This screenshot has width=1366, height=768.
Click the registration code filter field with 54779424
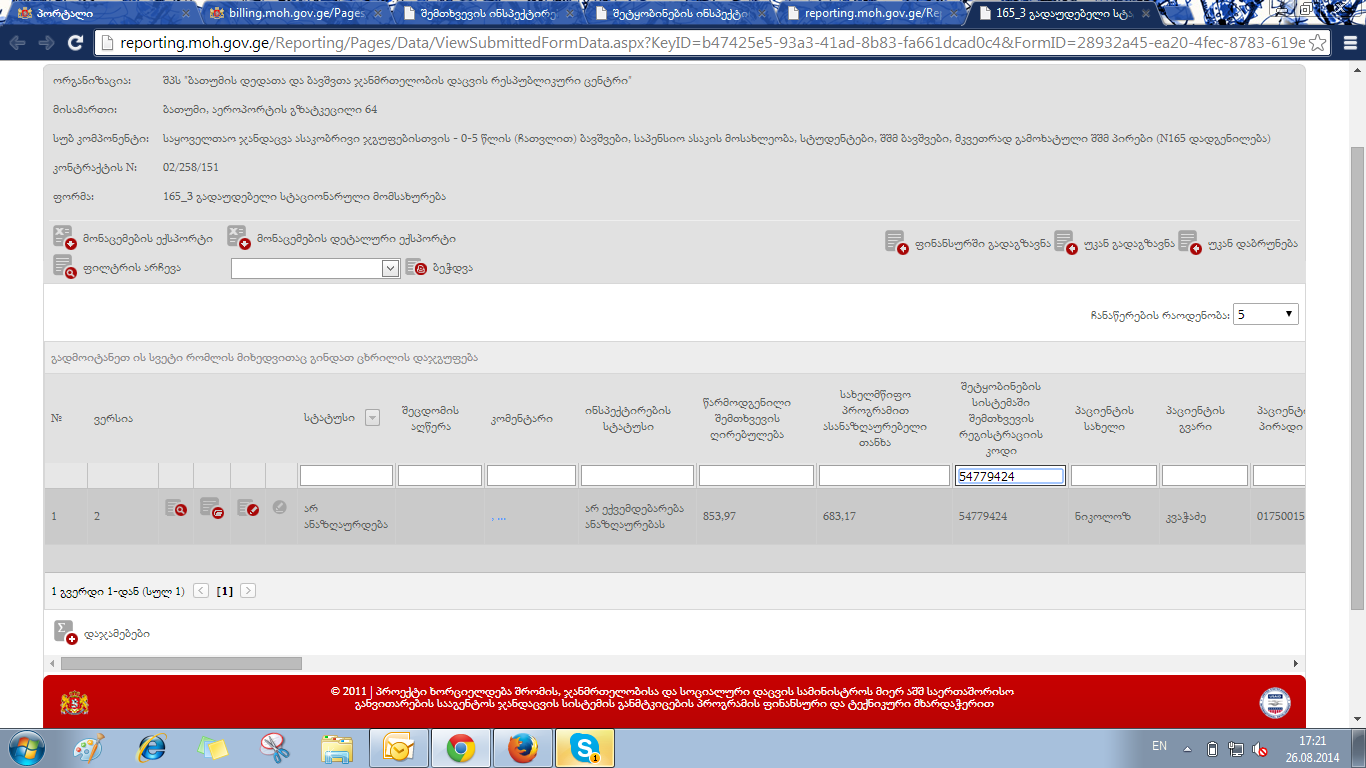point(1009,476)
